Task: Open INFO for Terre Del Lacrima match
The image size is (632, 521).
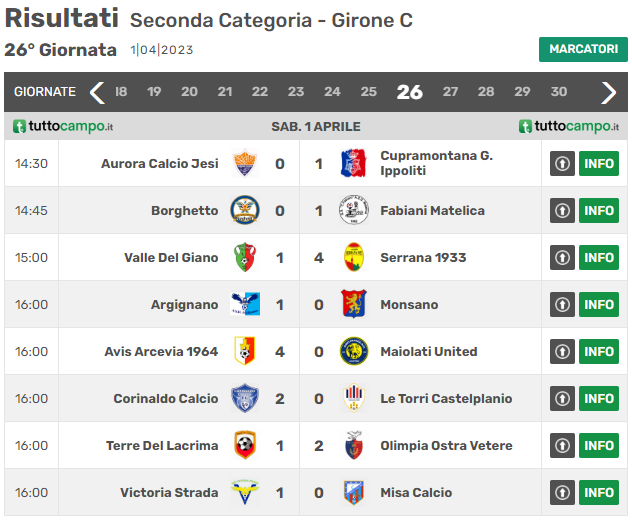Action: pyautogui.click(x=599, y=446)
